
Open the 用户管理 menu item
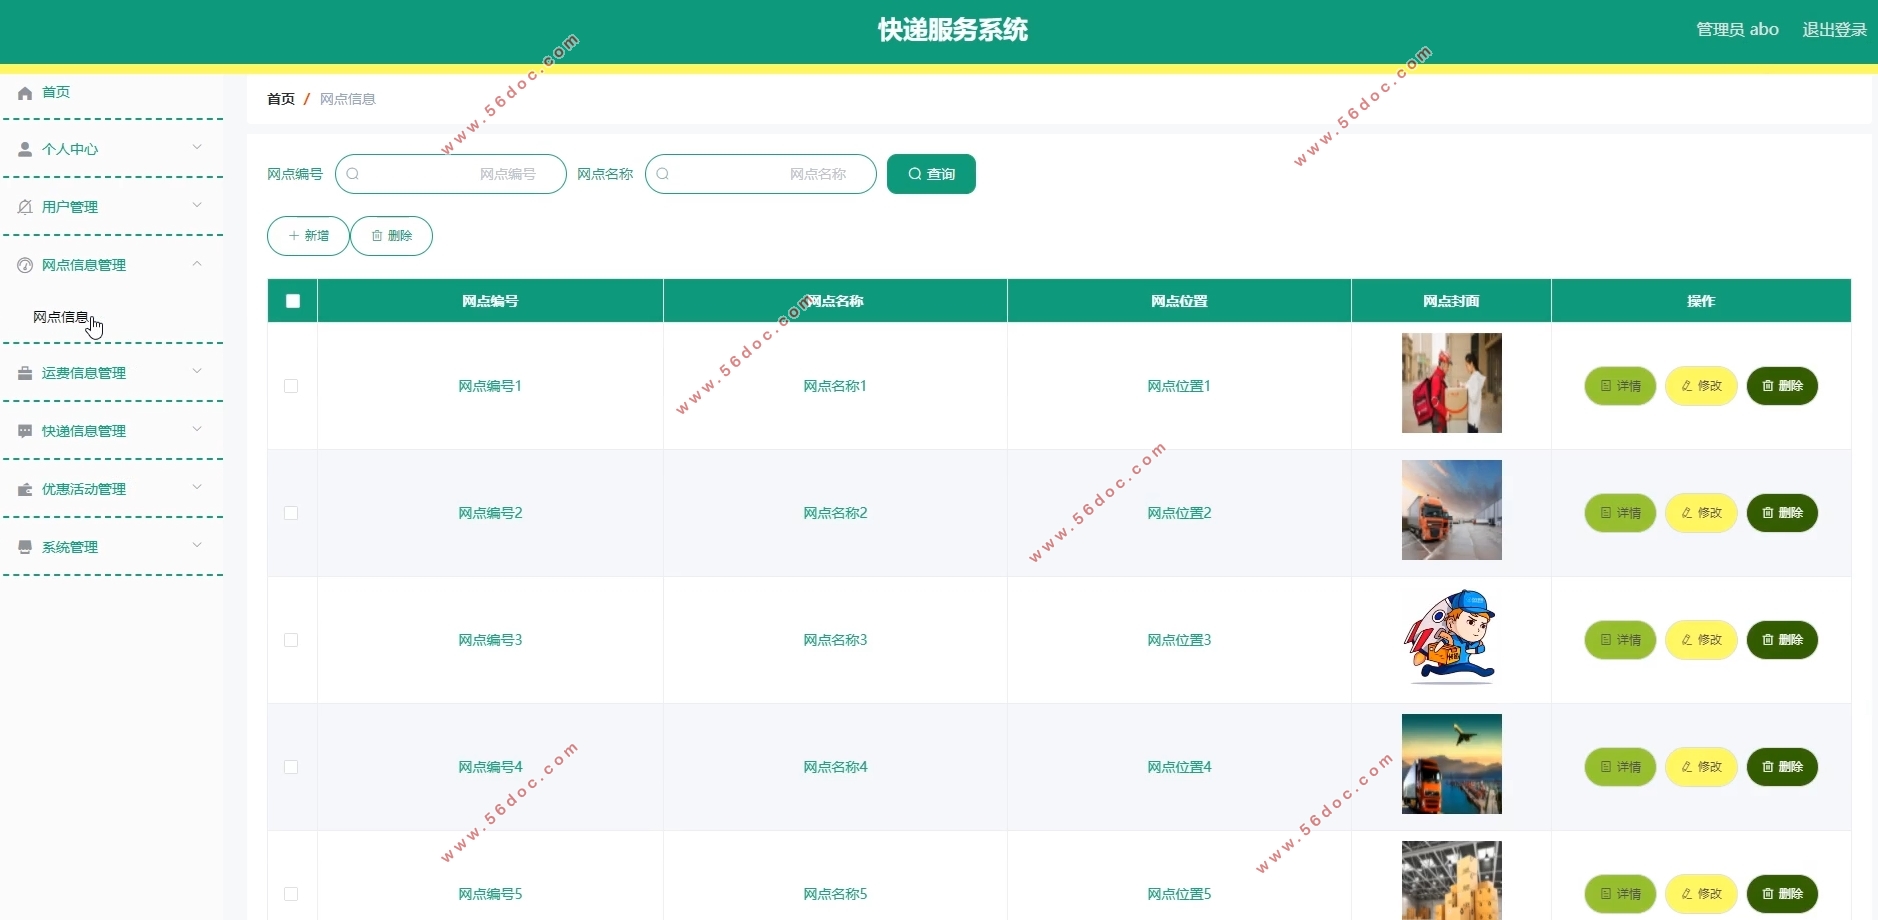(x=70, y=207)
